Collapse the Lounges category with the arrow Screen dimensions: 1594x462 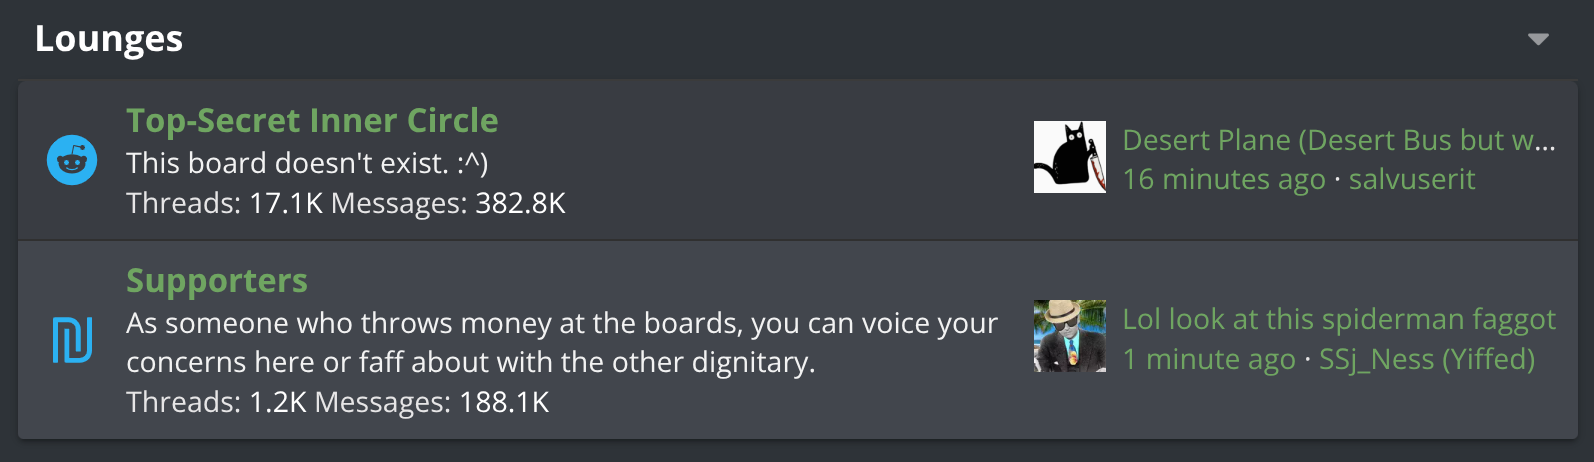click(1538, 39)
